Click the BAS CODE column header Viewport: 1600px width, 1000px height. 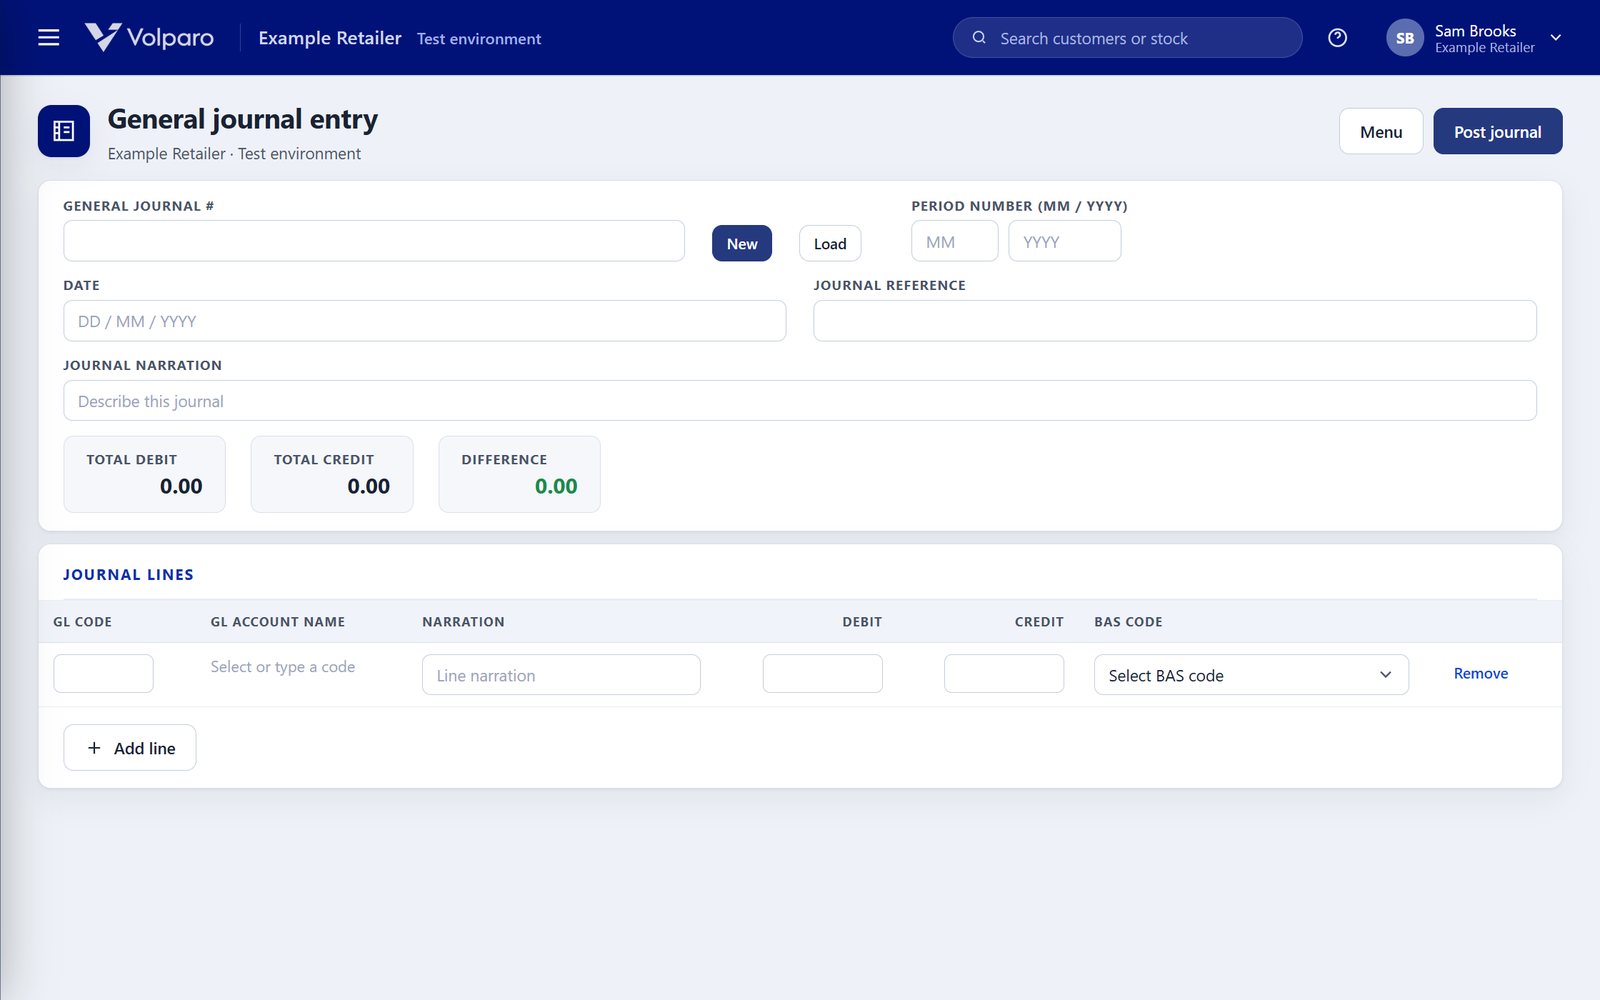pos(1128,622)
